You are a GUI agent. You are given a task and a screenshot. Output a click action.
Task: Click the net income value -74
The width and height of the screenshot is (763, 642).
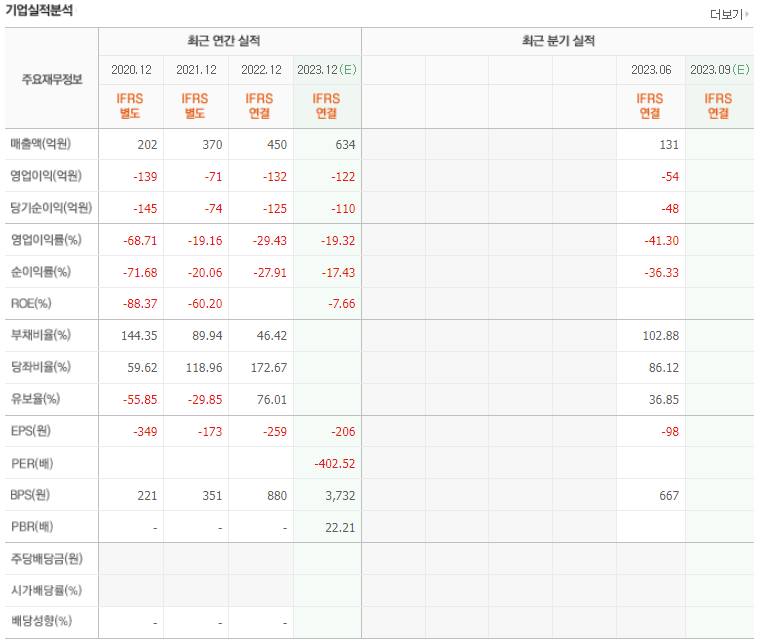pyautogui.click(x=213, y=209)
